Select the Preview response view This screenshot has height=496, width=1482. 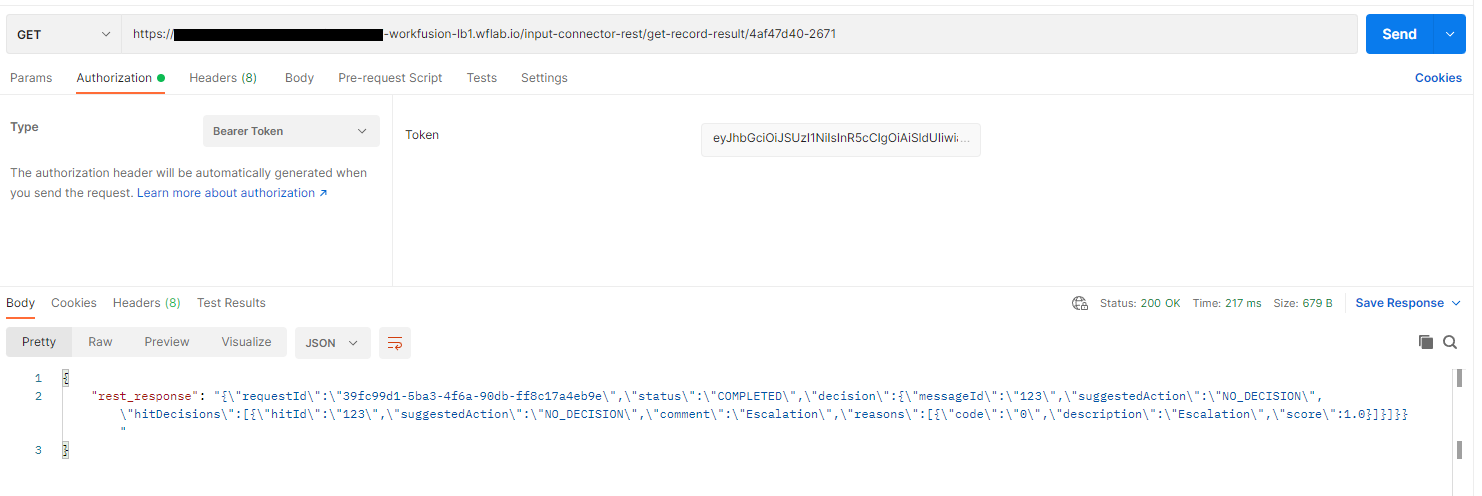coord(167,342)
